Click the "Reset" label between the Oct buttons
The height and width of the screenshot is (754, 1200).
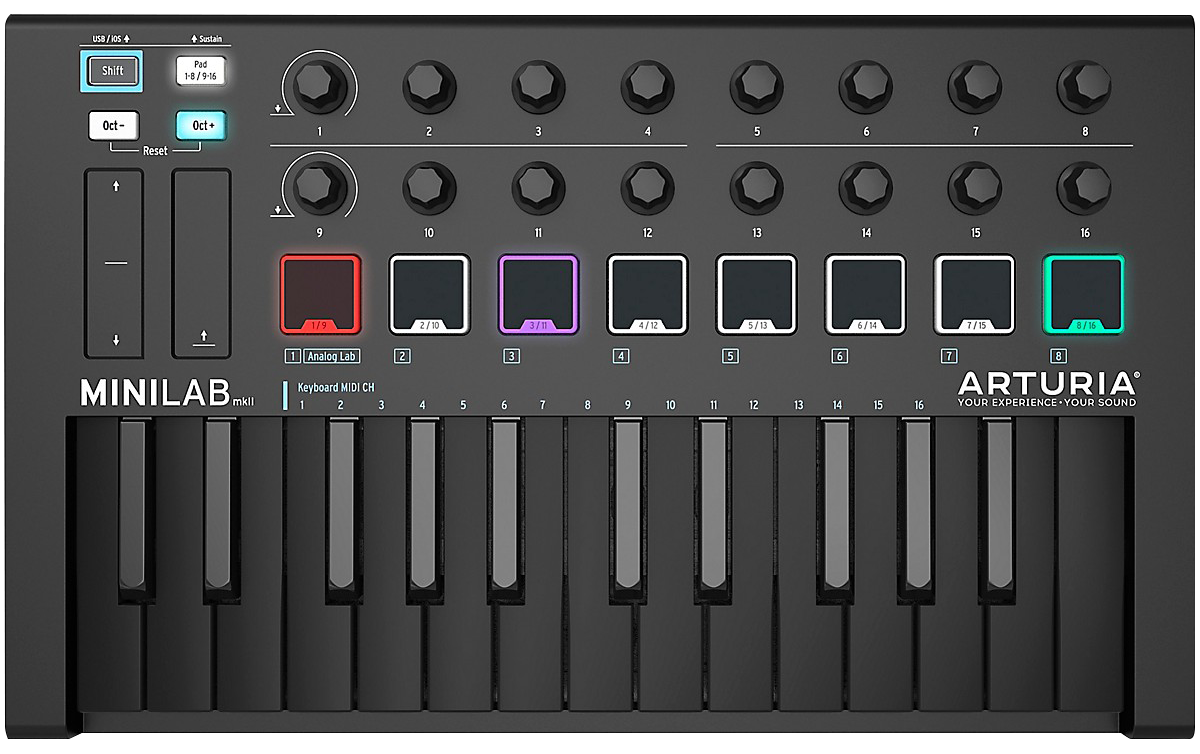point(156,150)
